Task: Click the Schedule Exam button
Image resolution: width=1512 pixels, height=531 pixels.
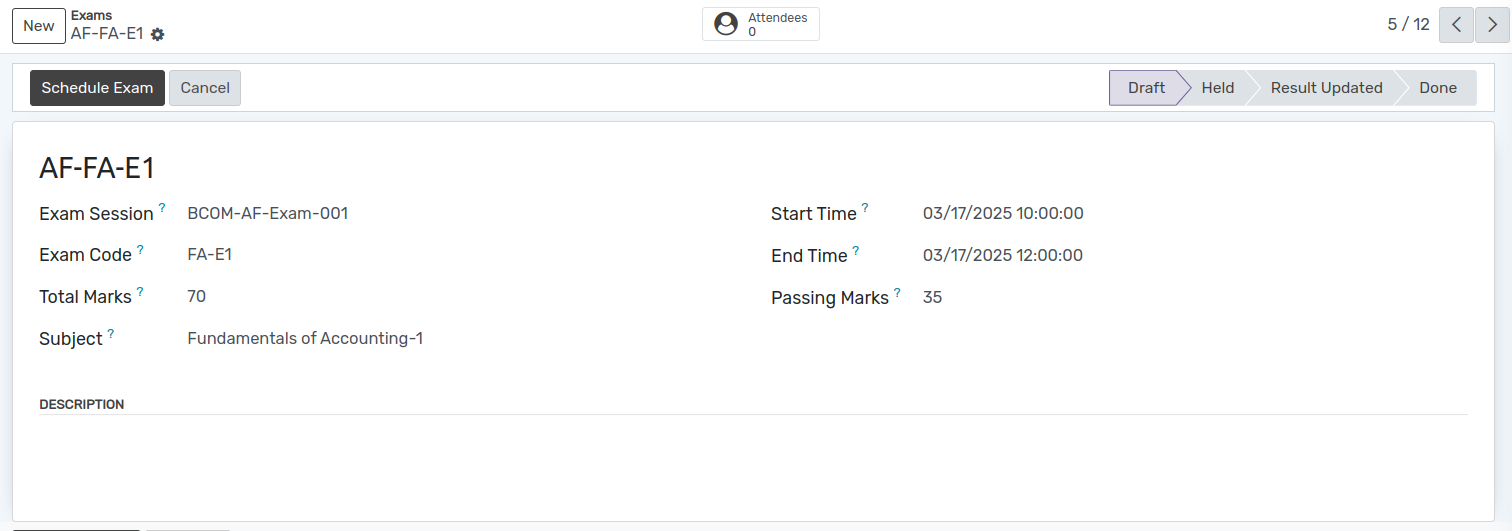Action: pyautogui.click(x=97, y=88)
